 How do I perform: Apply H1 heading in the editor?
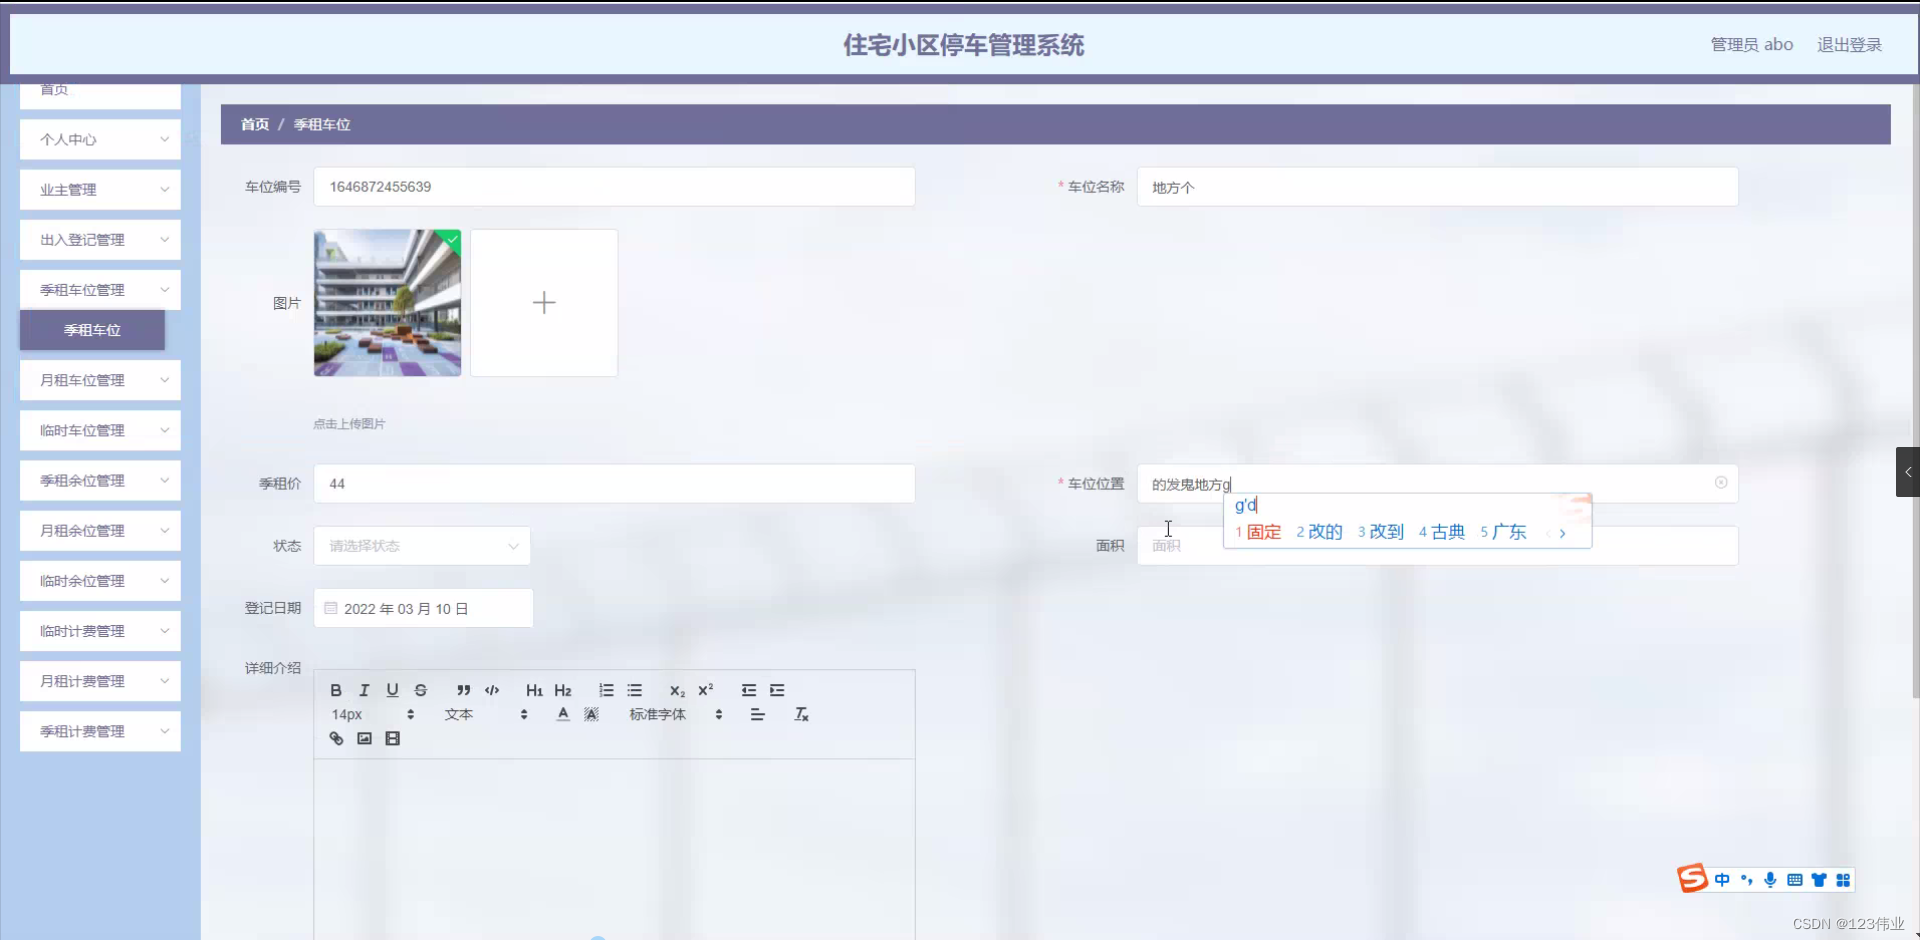pyautogui.click(x=534, y=690)
